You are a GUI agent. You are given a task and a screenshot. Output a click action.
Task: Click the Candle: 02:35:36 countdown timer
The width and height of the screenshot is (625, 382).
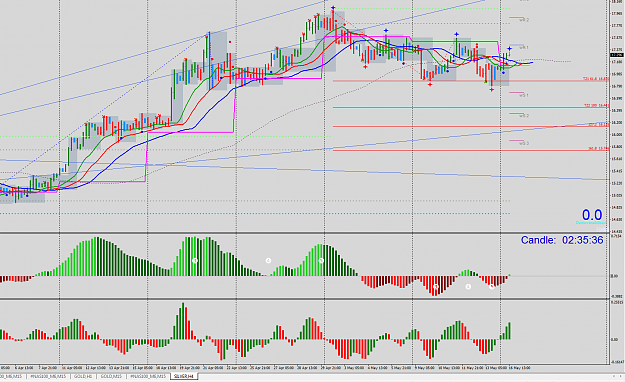562,240
